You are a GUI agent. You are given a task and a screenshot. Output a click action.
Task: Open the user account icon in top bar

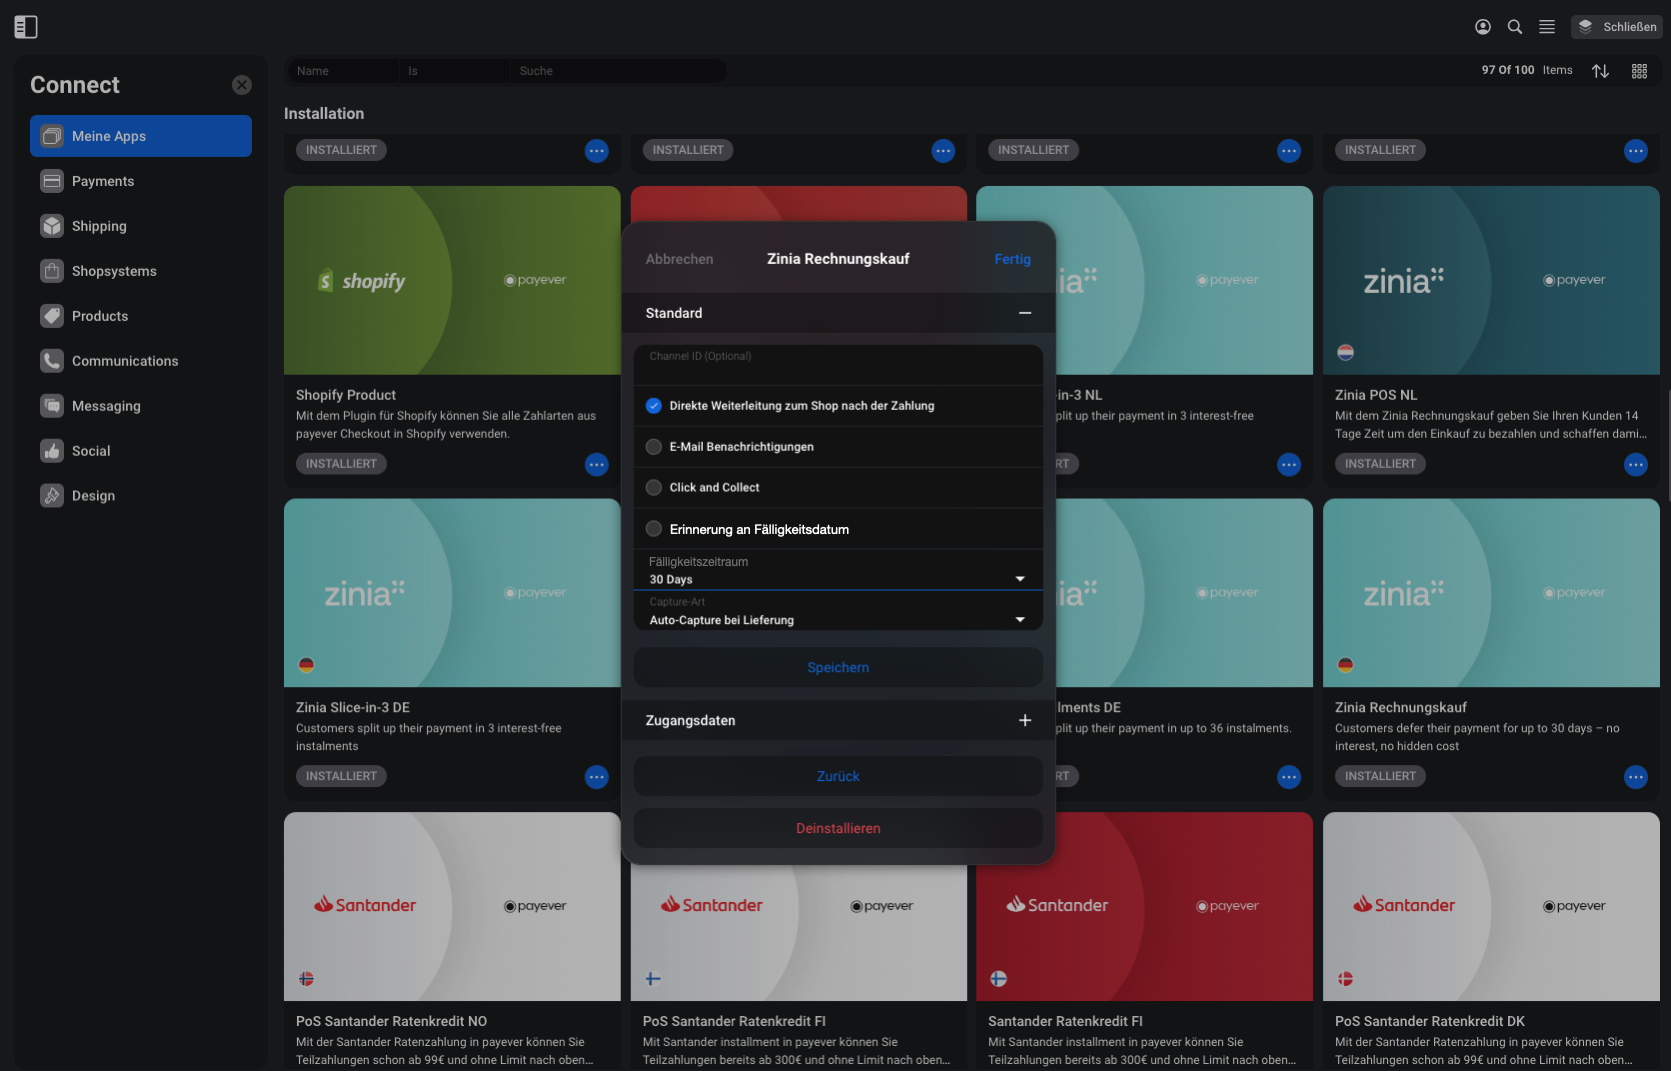pyautogui.click(x=1483, y=27)
